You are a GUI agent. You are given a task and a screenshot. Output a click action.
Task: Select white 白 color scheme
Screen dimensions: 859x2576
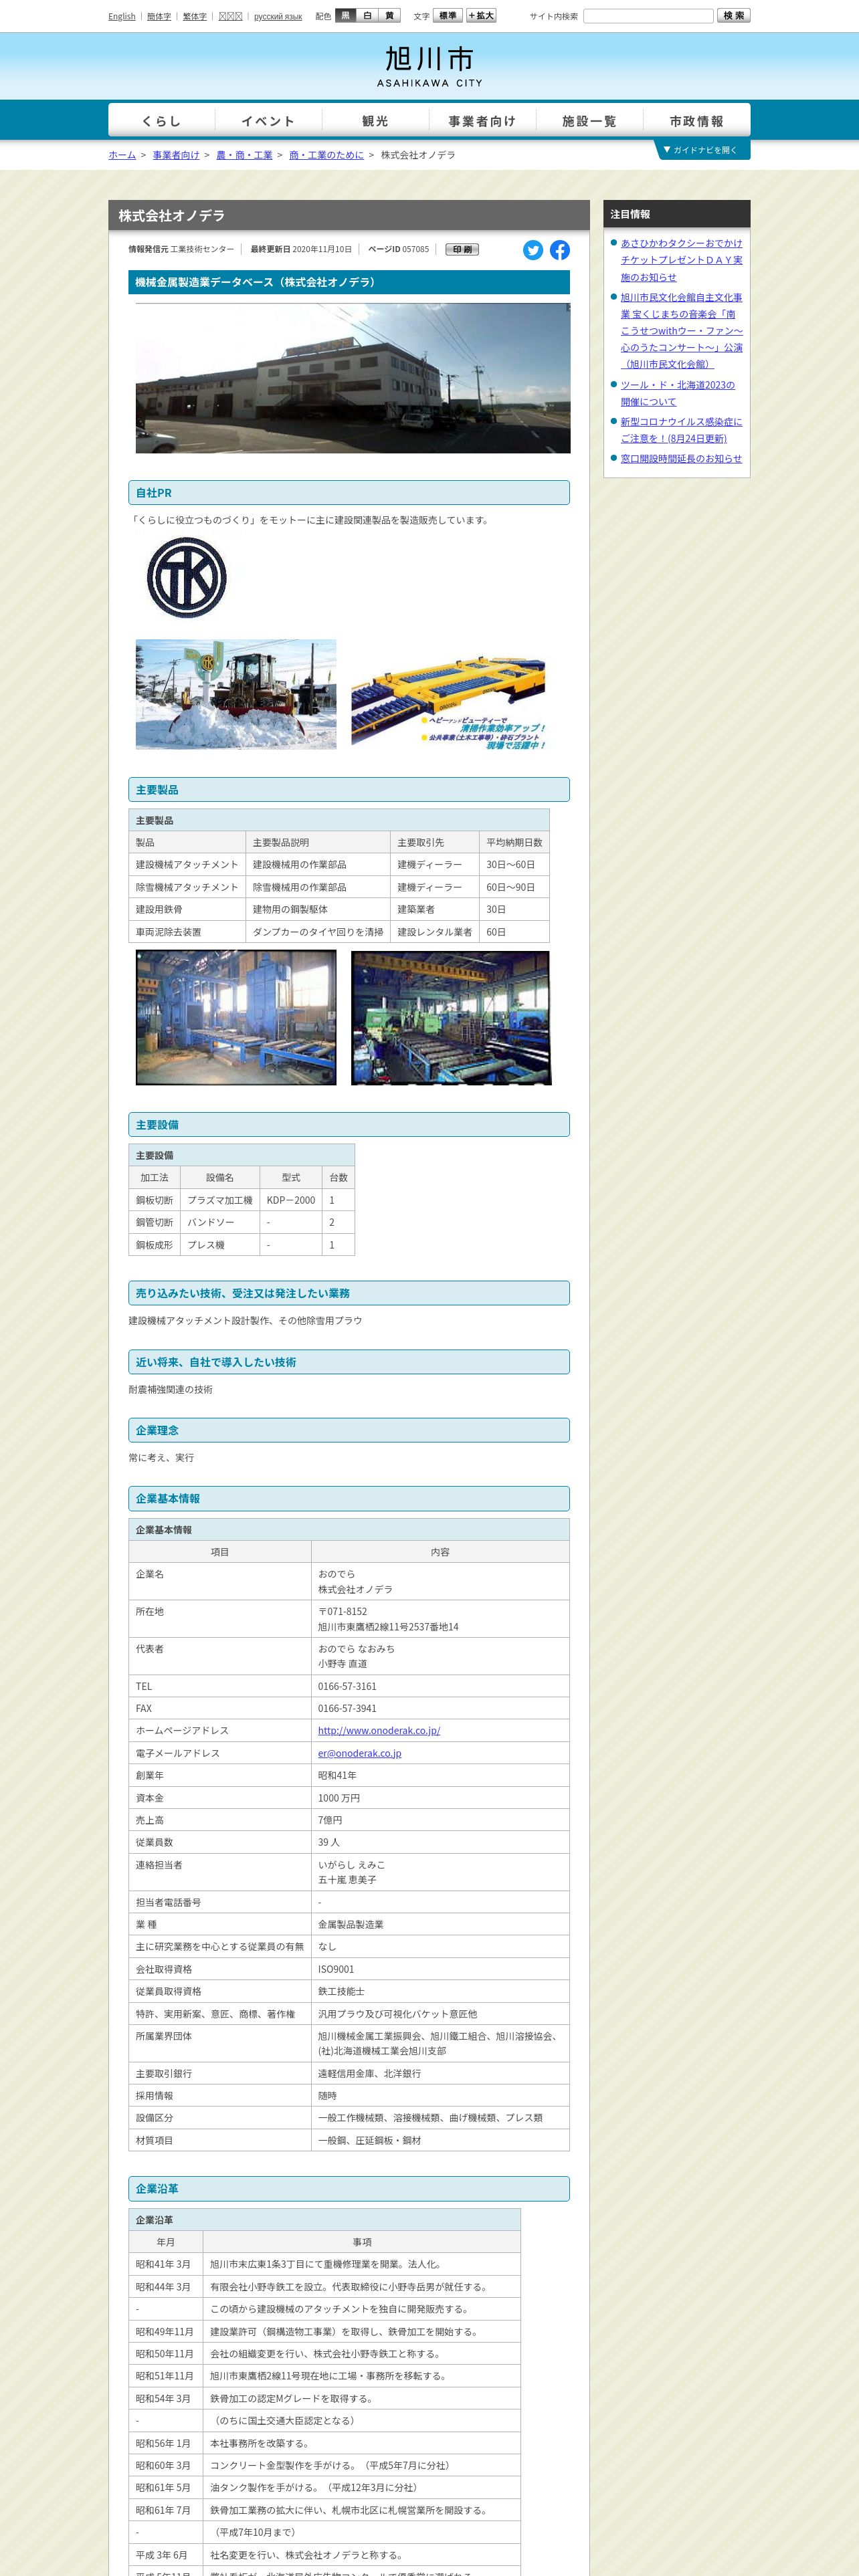click(x=368, y=16)
